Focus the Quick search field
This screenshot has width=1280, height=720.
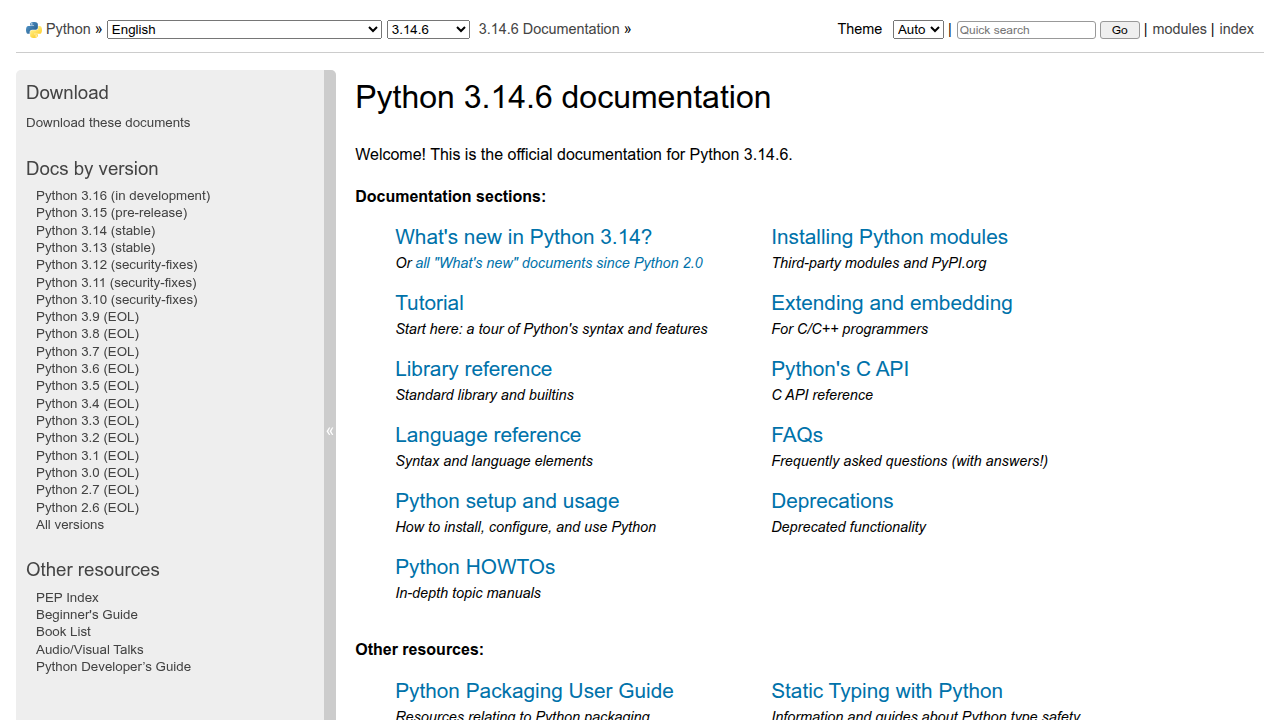(1026, 30)
